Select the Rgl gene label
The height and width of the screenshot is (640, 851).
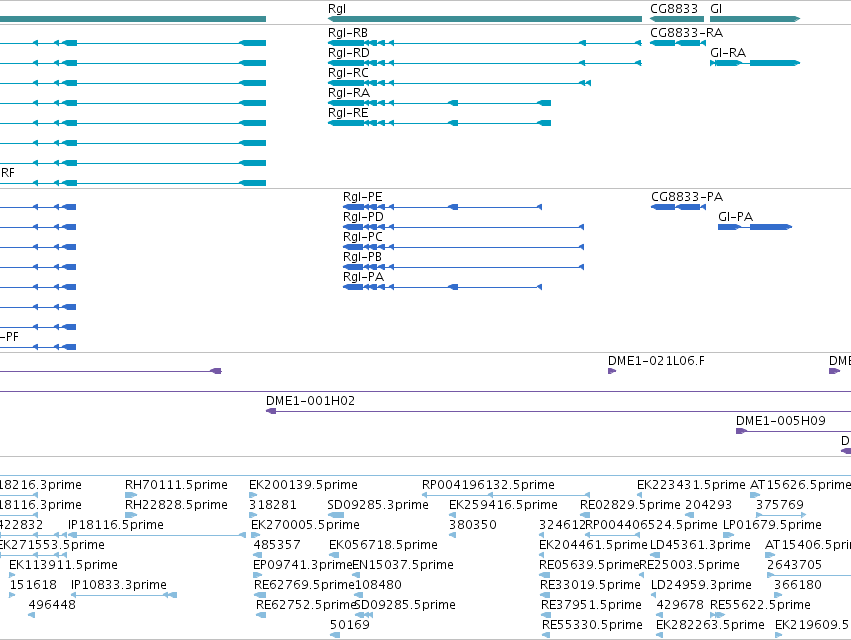336,9
